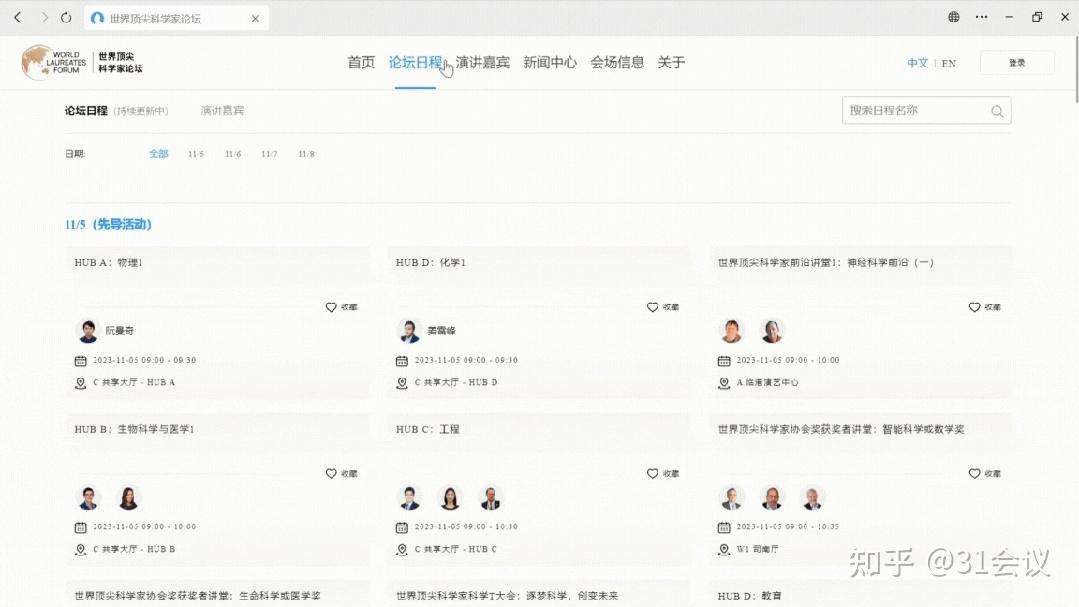The width and height of the screenshot is (1079, 607).
Task: Click location pin beside C 共享大厅 - HUB B
Action: 81,550
